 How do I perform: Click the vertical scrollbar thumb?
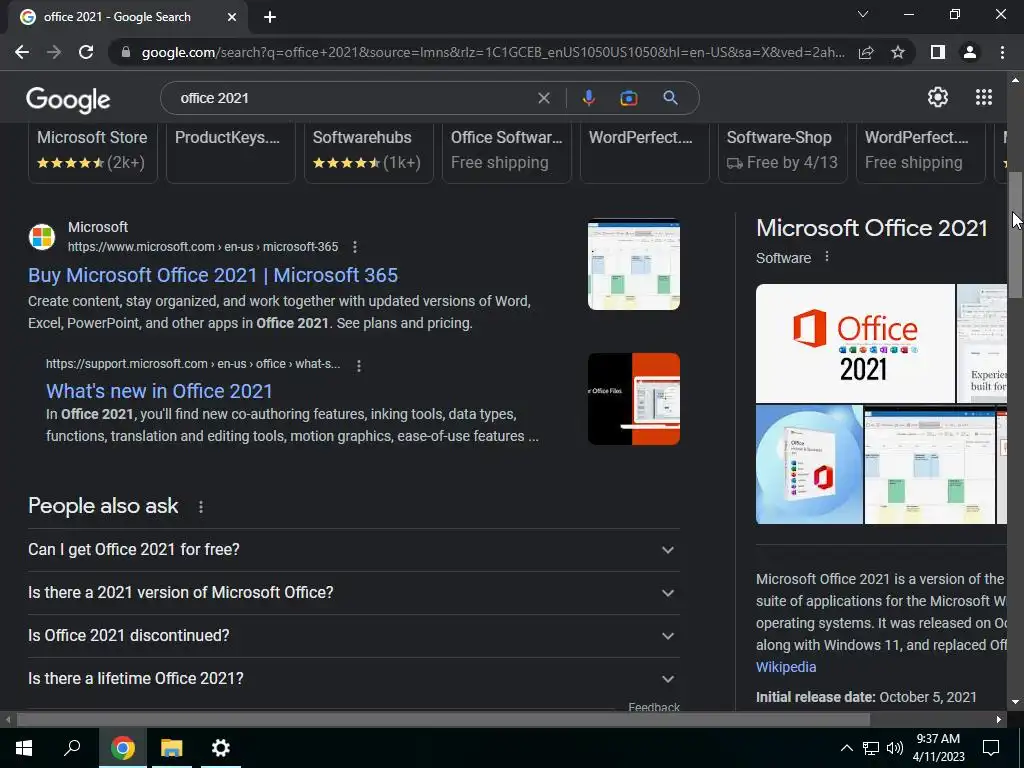pyautogui.click(x=1015, y=235)
